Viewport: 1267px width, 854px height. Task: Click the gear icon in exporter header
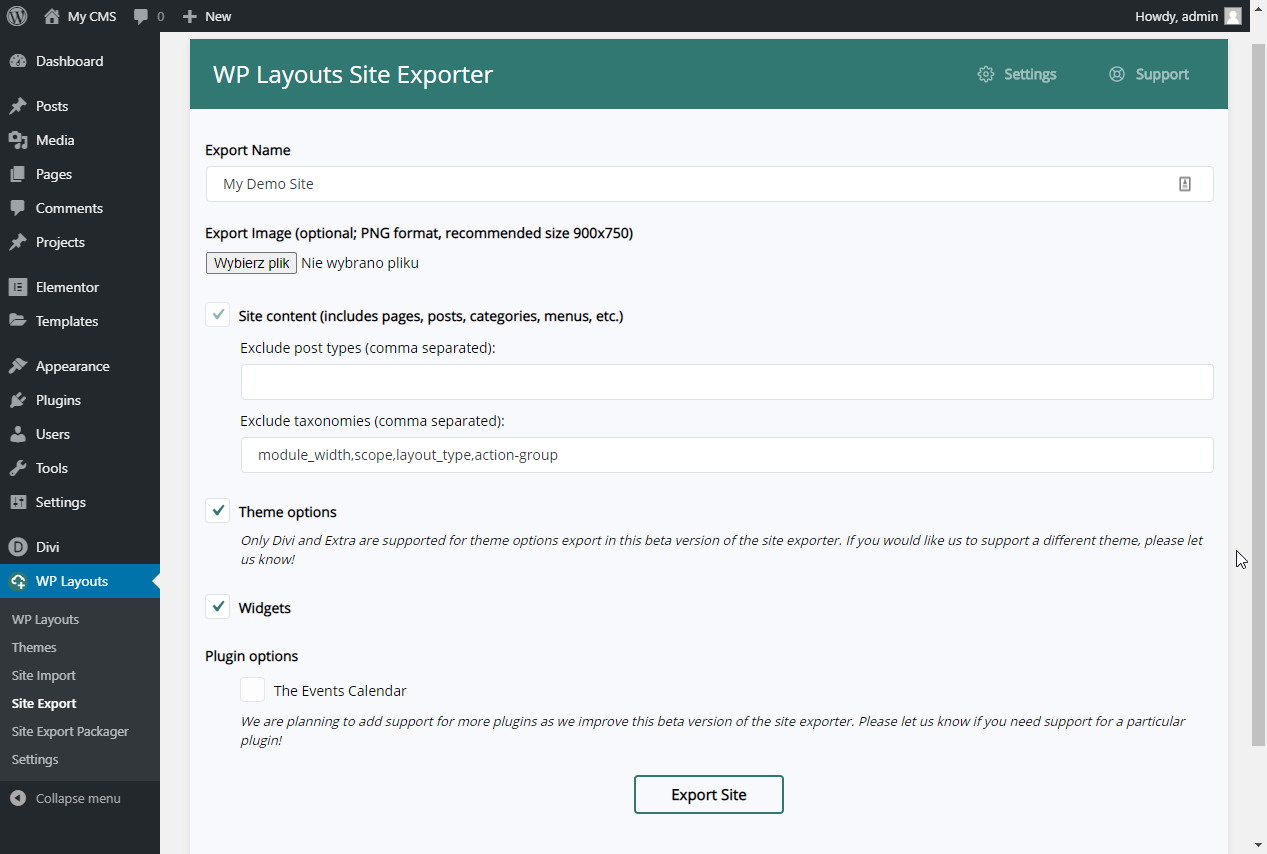pyautogui.click(x=986, y=74)
